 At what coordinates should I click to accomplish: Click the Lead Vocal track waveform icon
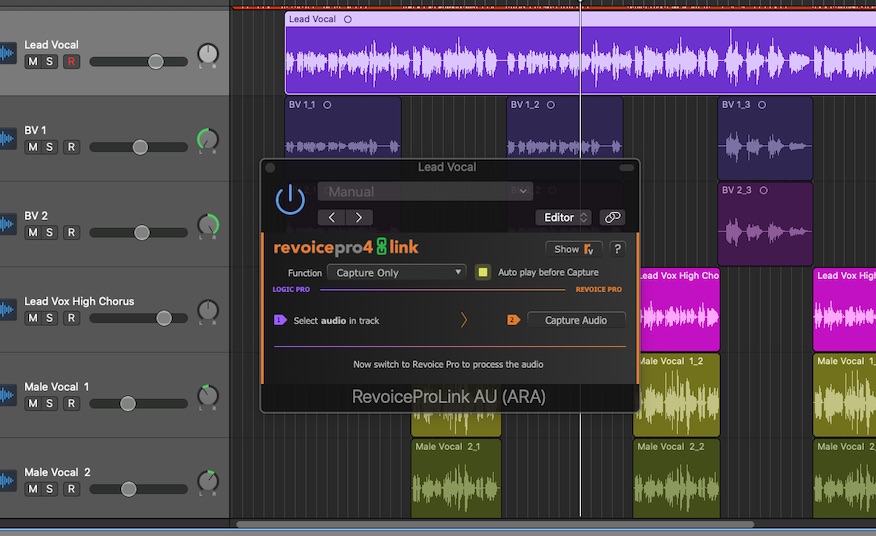coord(8,54)
